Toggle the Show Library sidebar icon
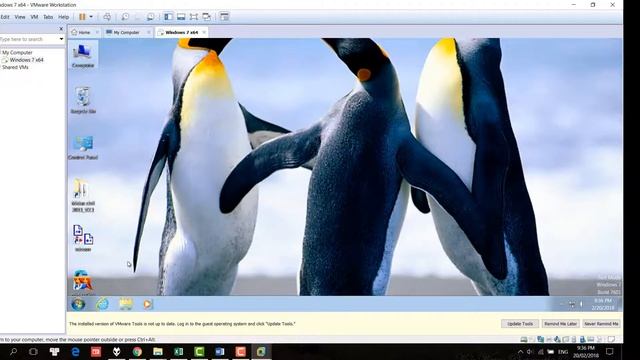This screenshot has height=360, width=640. (168, 17)
